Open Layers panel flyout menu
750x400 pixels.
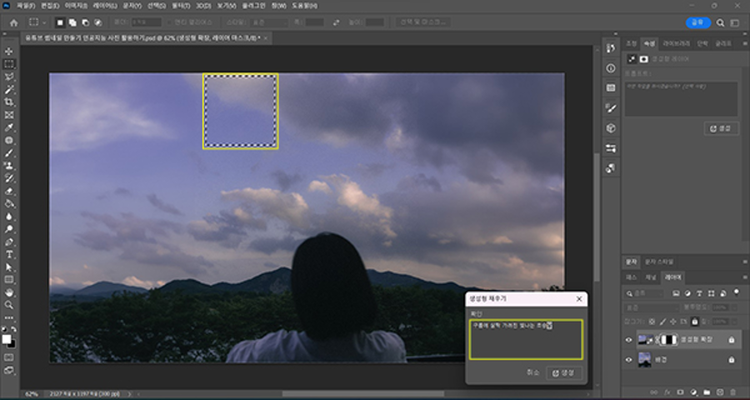pos(745,277)
